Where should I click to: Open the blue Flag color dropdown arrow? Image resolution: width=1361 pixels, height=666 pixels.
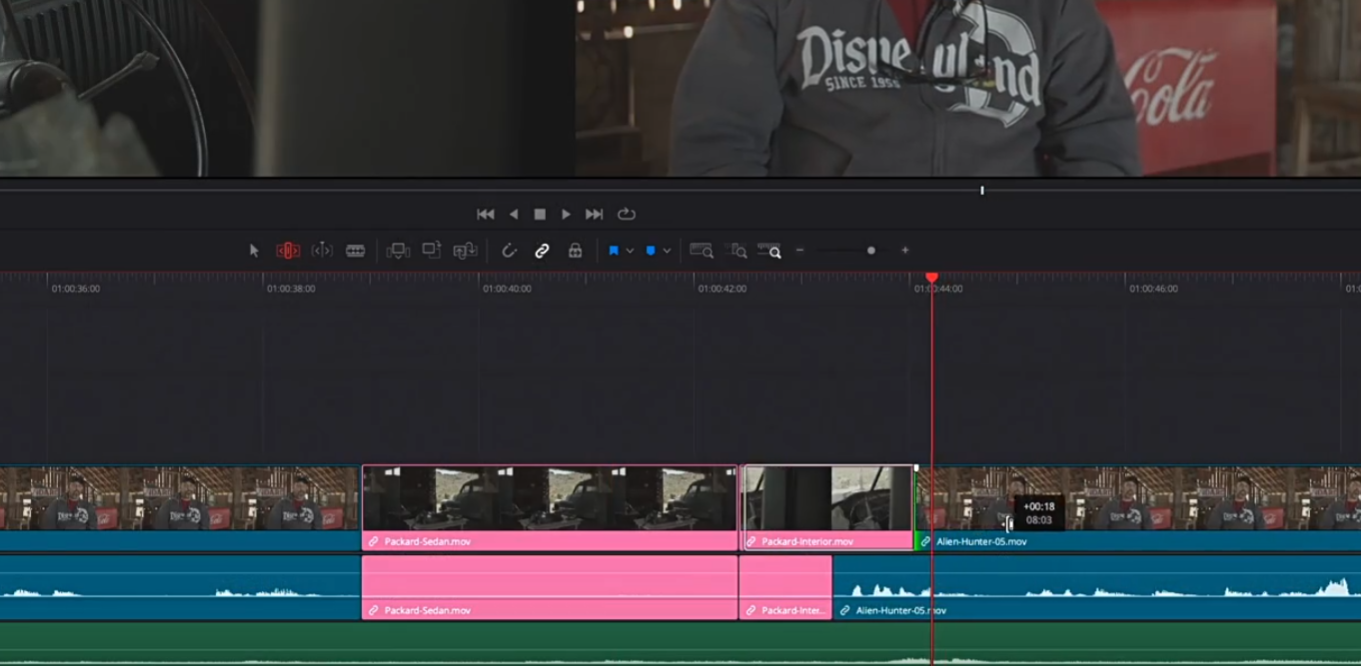[630, 251]
